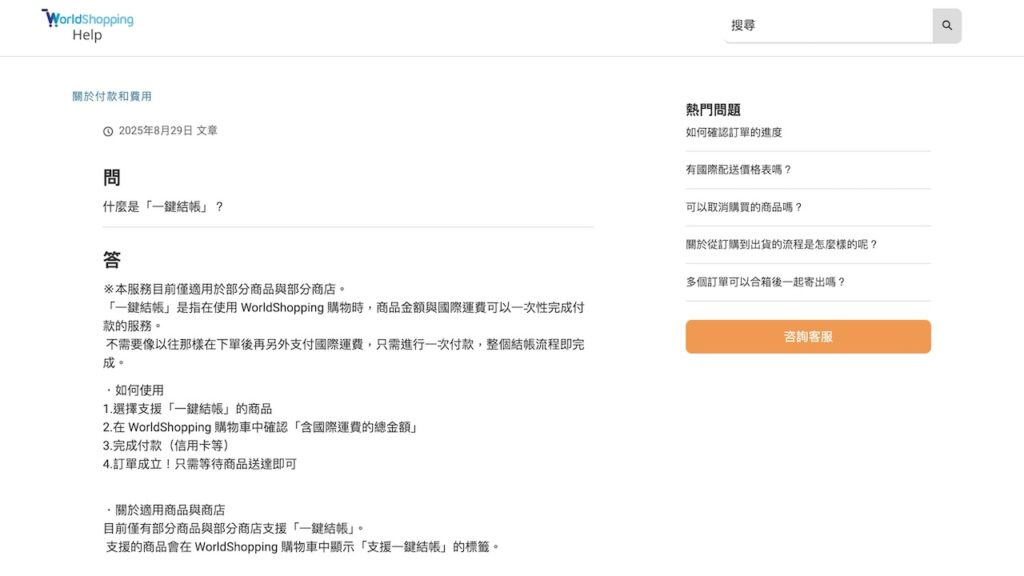Click the 熱門問題 sidebar heading

713,110
